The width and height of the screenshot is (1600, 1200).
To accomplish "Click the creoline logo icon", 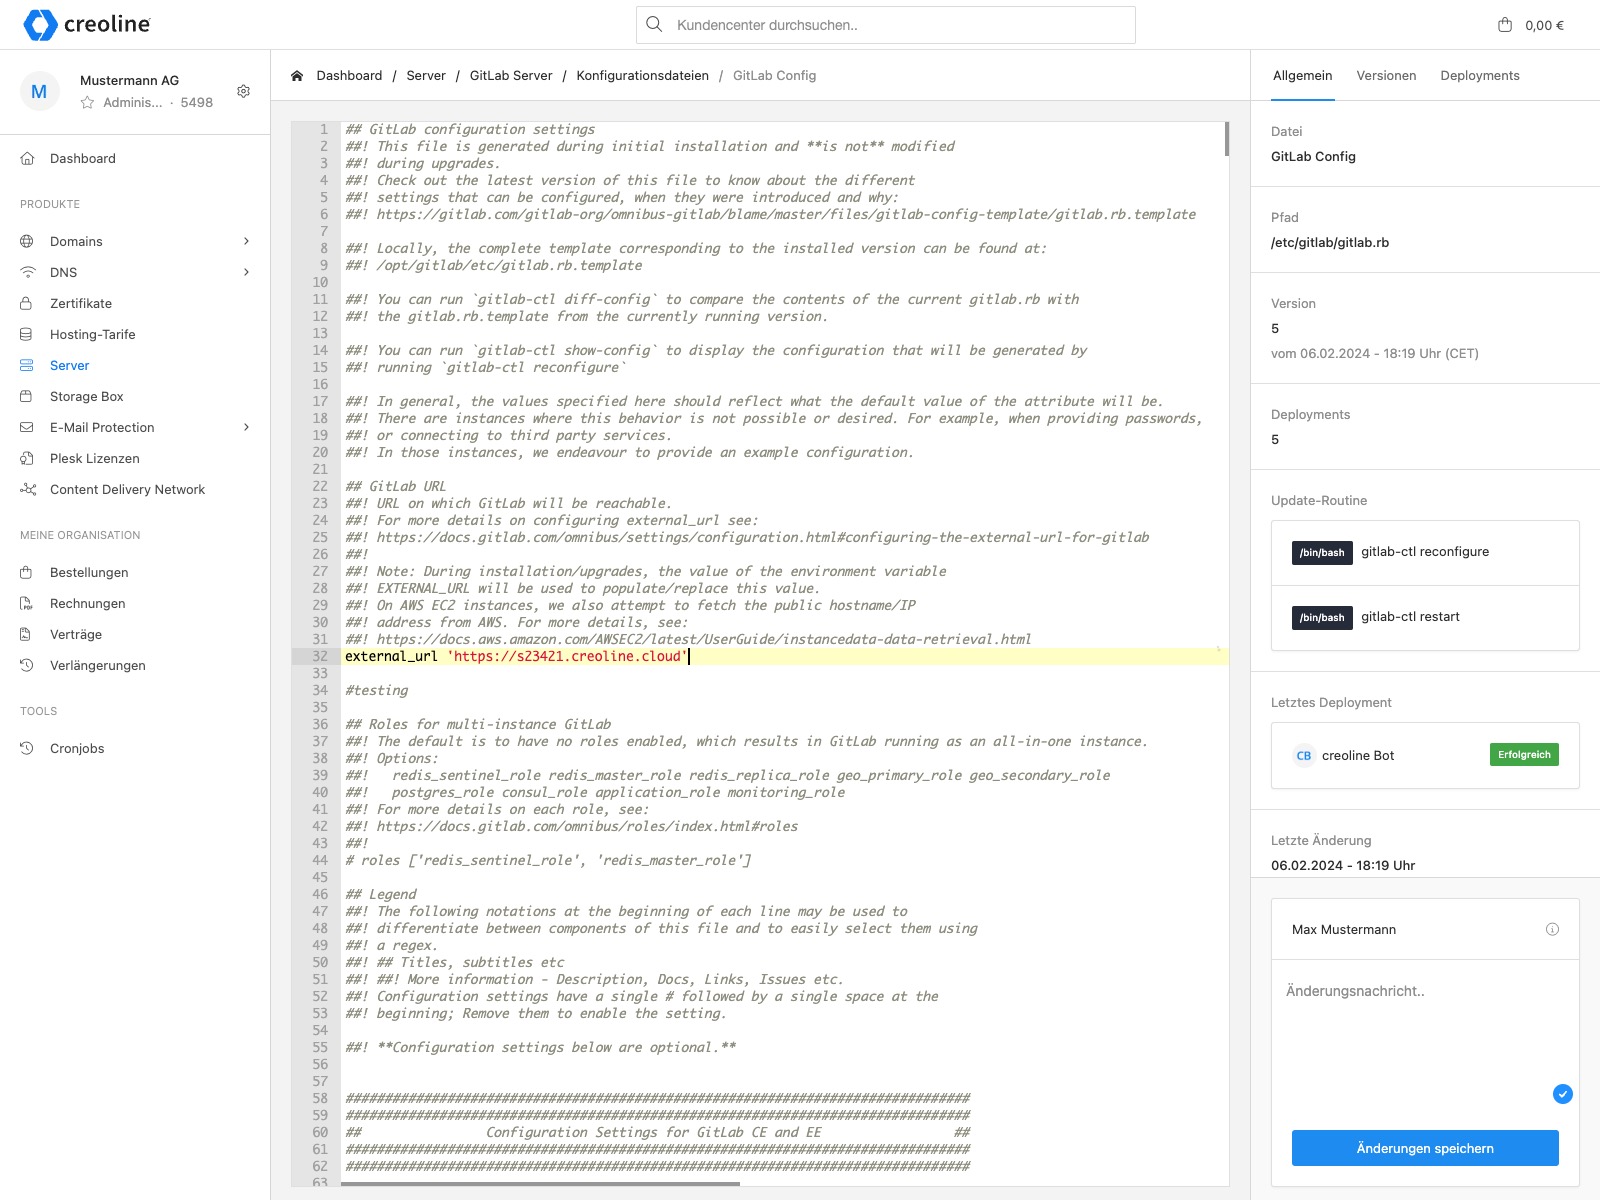I will point(40,25).
